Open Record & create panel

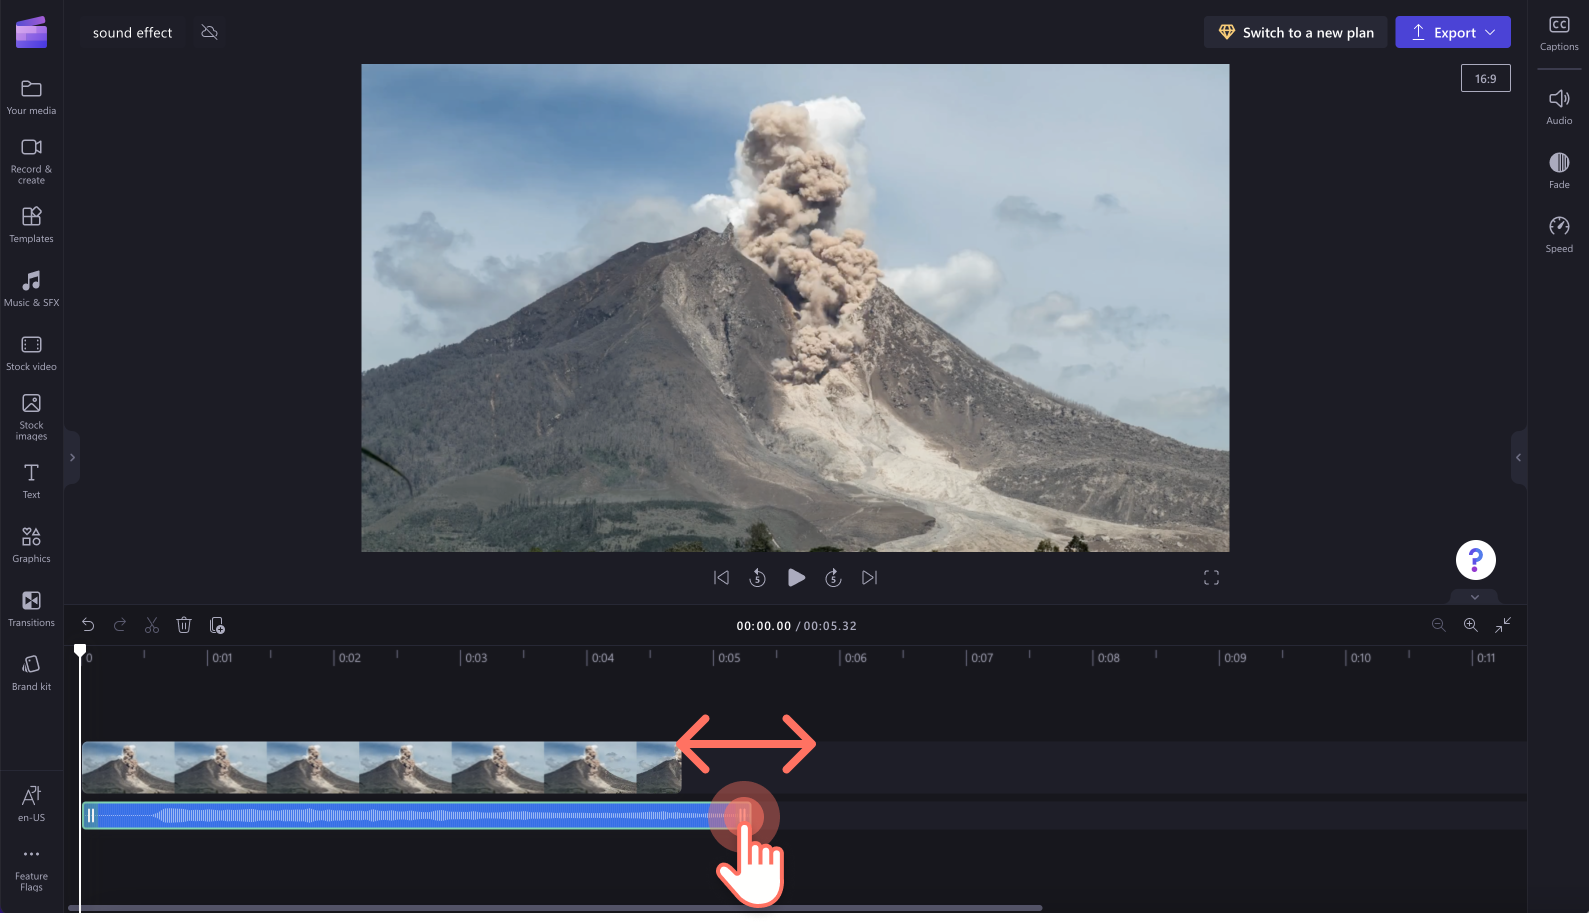point(31,160)
